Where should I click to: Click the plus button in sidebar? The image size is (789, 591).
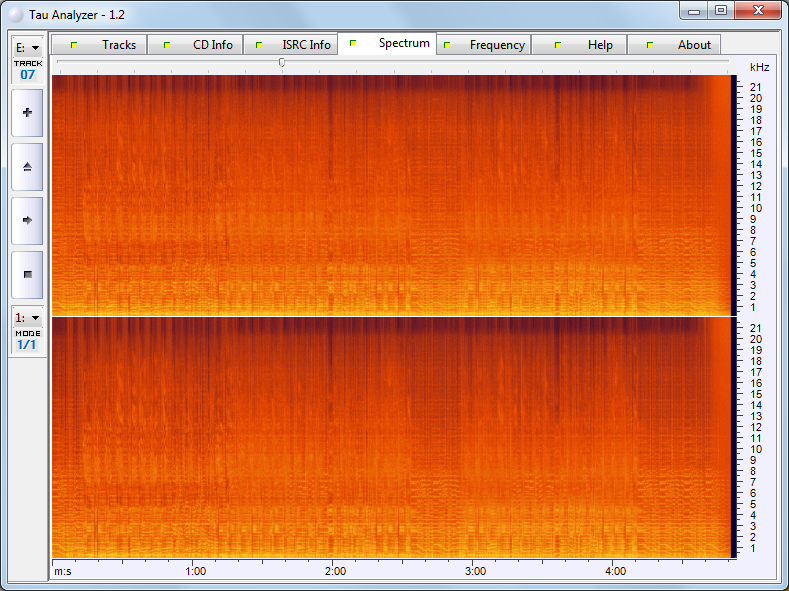coord(27,113)
